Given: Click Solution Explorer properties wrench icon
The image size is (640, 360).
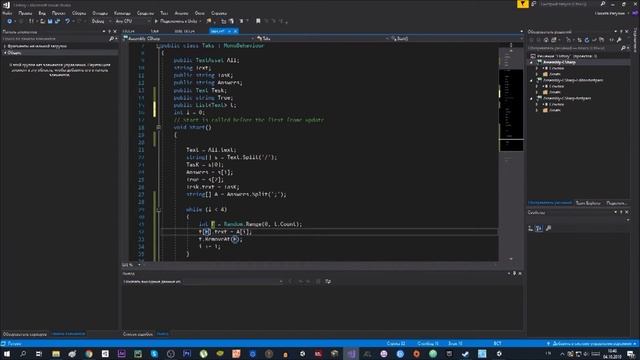Looking at the screenshot, I should [x=619, y=40].
